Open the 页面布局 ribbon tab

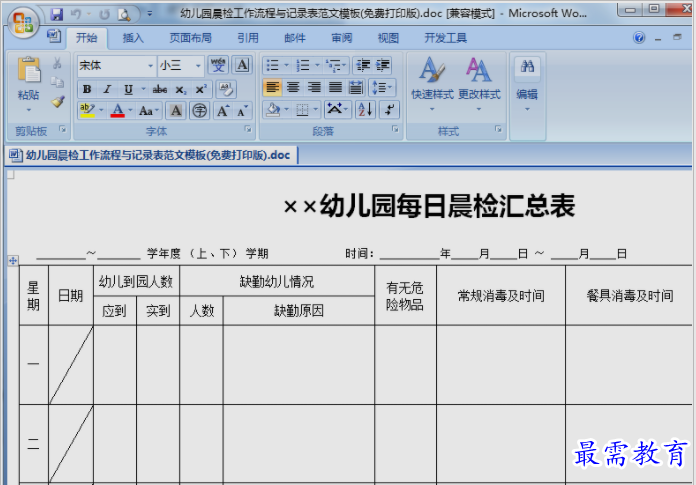[x=190, y=38]
